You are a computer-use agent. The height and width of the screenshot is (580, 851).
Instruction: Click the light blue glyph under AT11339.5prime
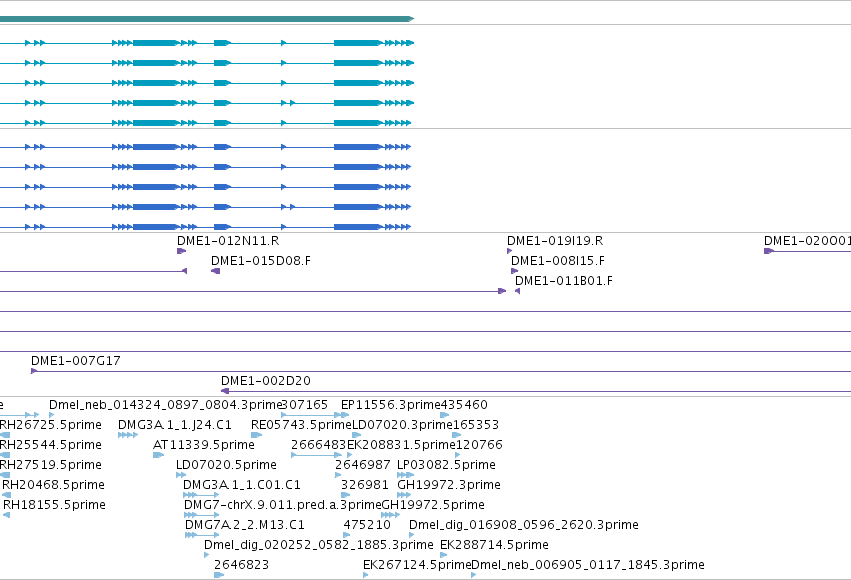point(158,455)
